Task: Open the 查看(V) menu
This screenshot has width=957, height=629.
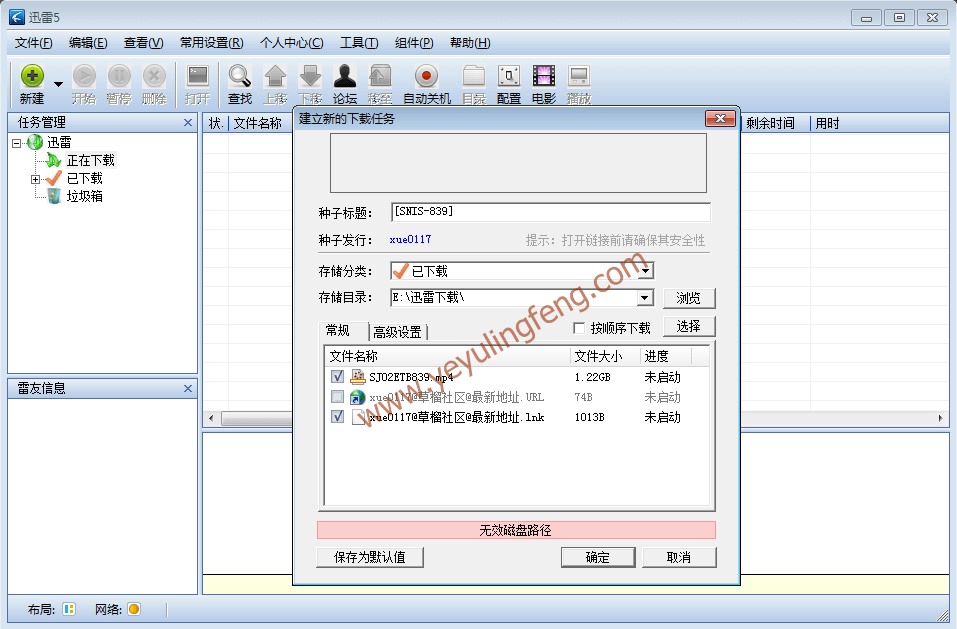Action: click(143, 43)
